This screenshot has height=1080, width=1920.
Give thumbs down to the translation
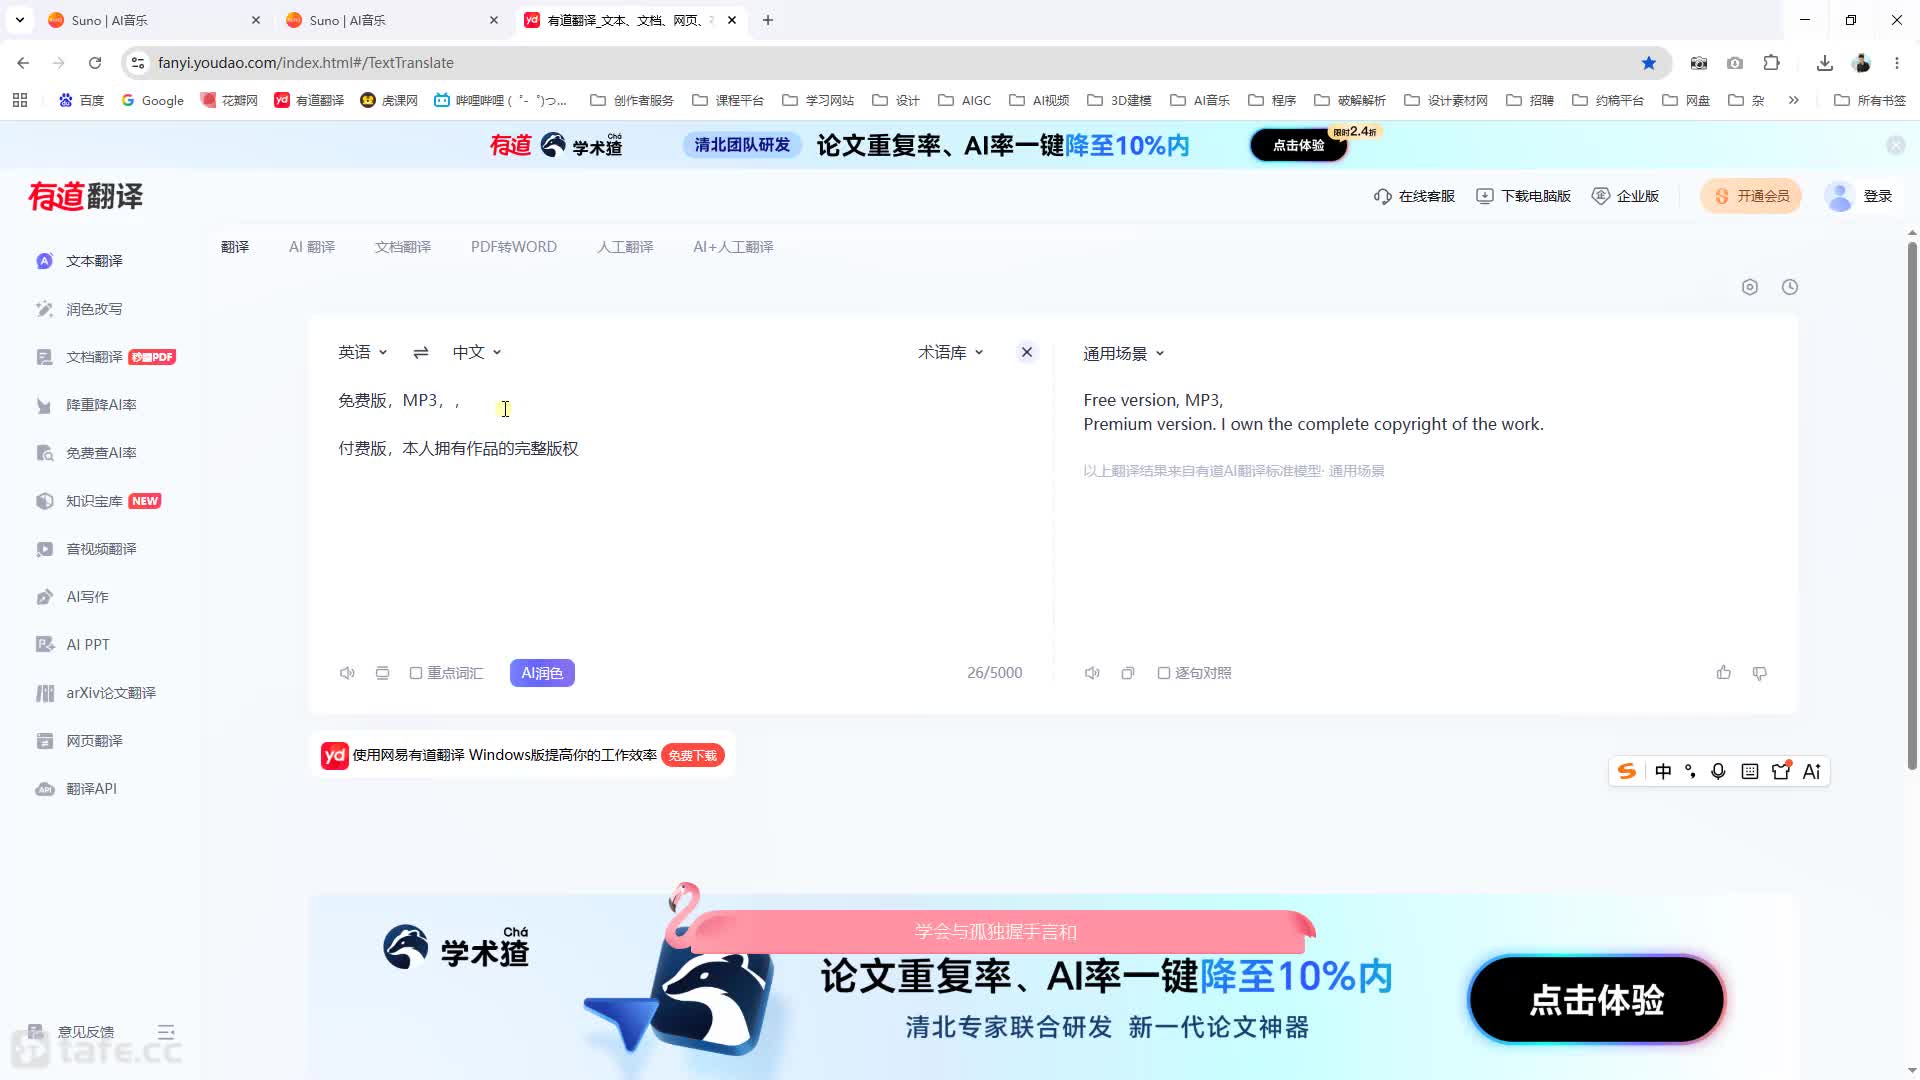(1760, 673)
